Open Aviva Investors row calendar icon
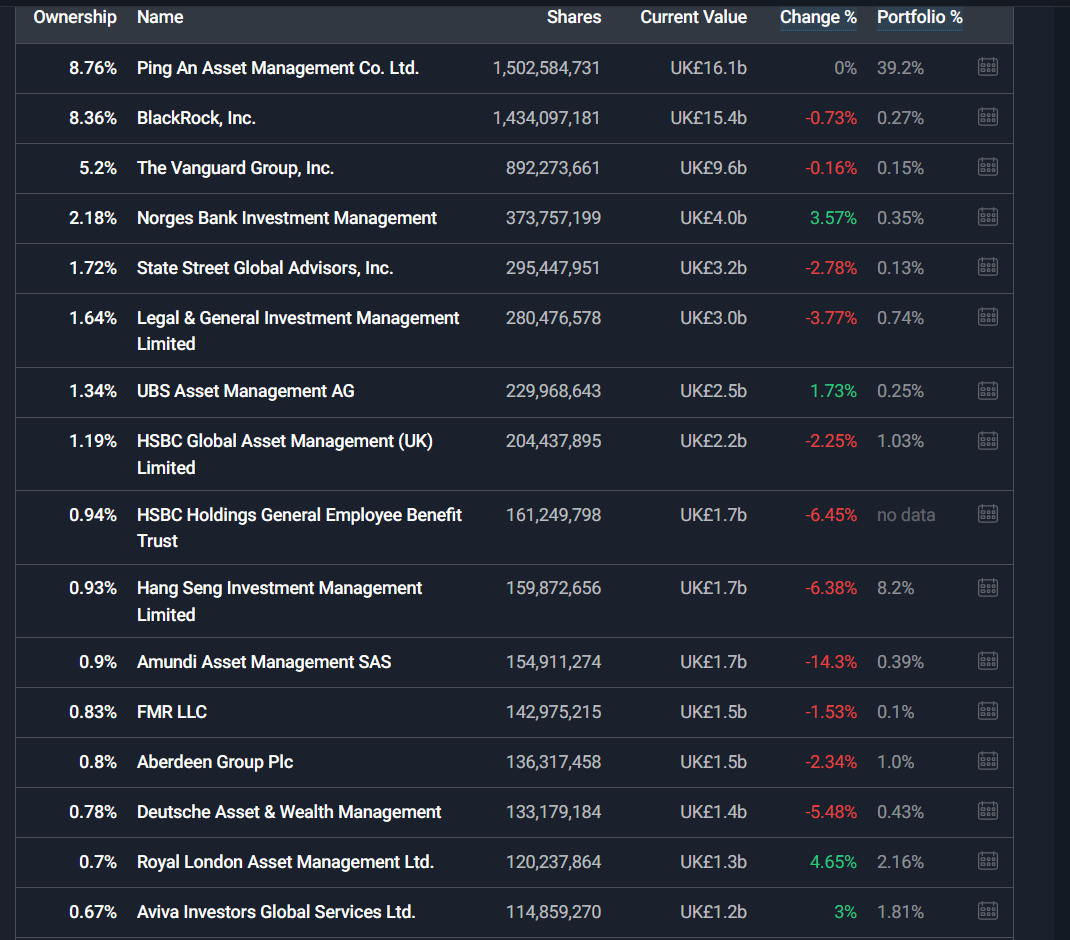This screenshot has width=1070, height=940. coord(987,912)
